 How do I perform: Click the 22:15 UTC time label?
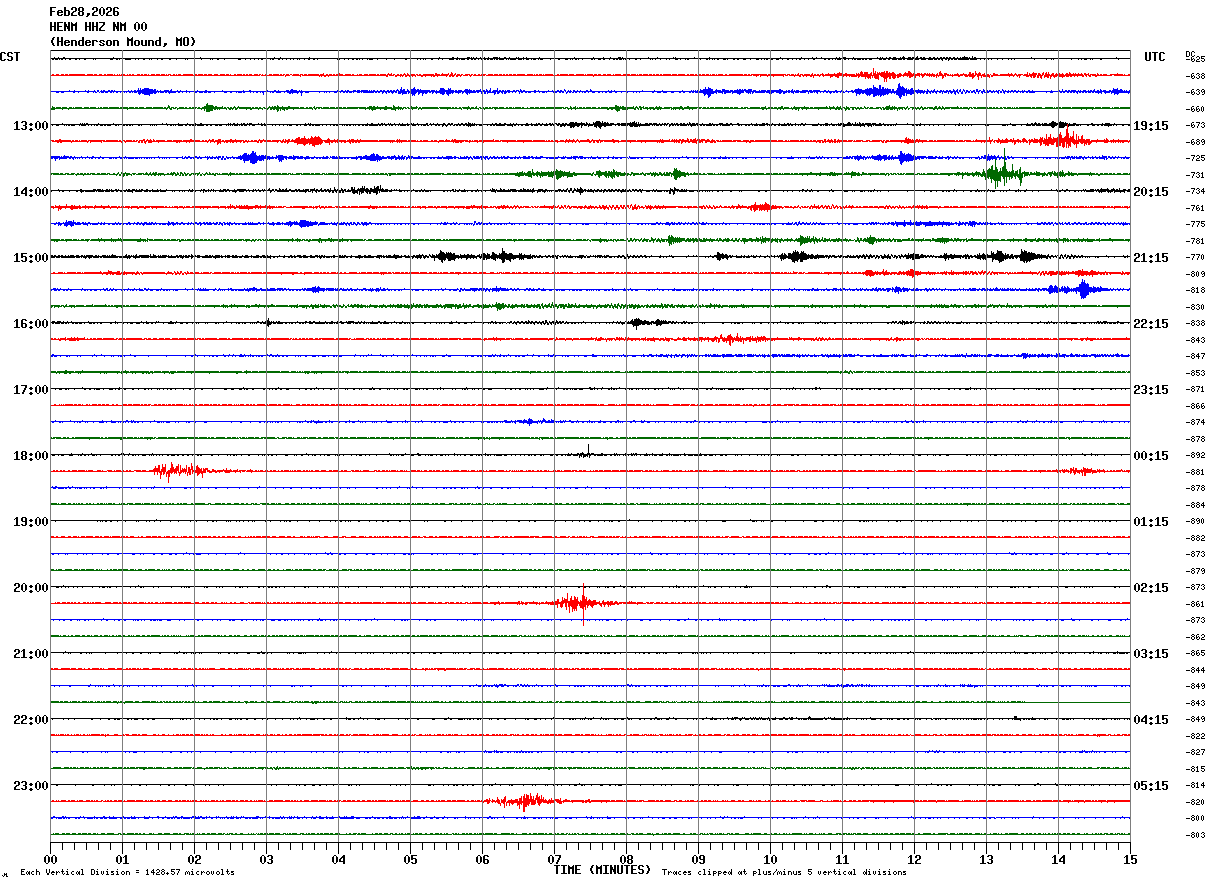click(x=1151, y=324)
